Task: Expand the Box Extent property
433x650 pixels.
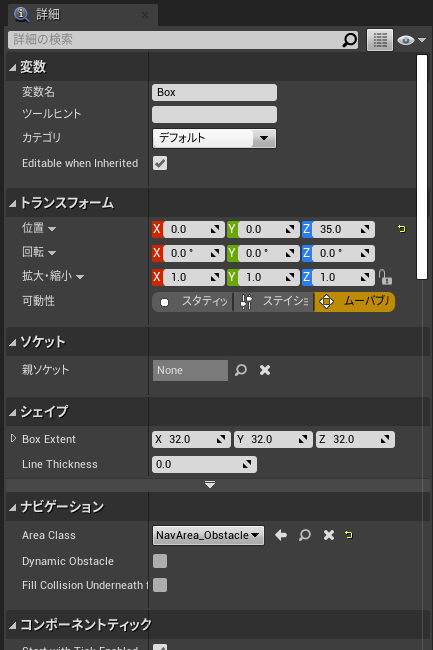Action: point(13,438)
